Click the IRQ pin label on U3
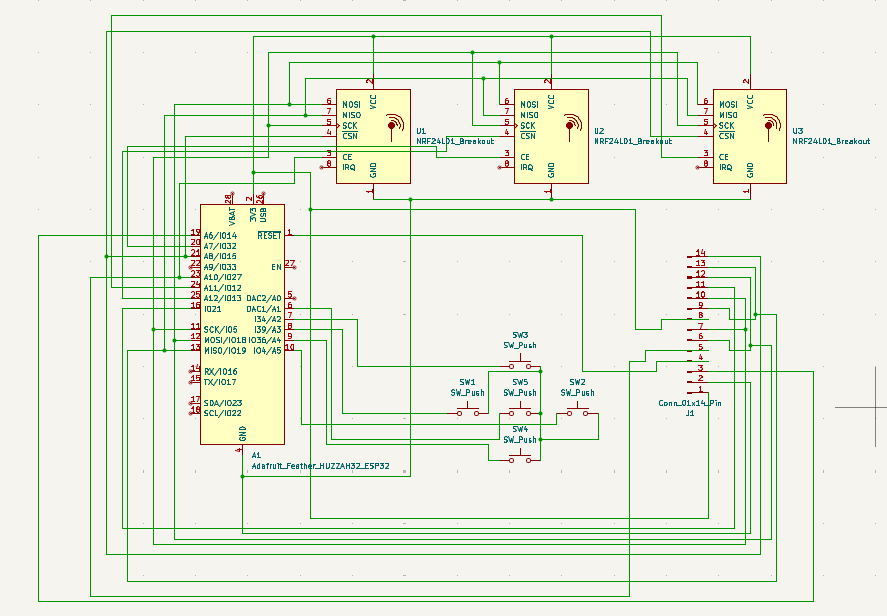 [x=726, y=167]
